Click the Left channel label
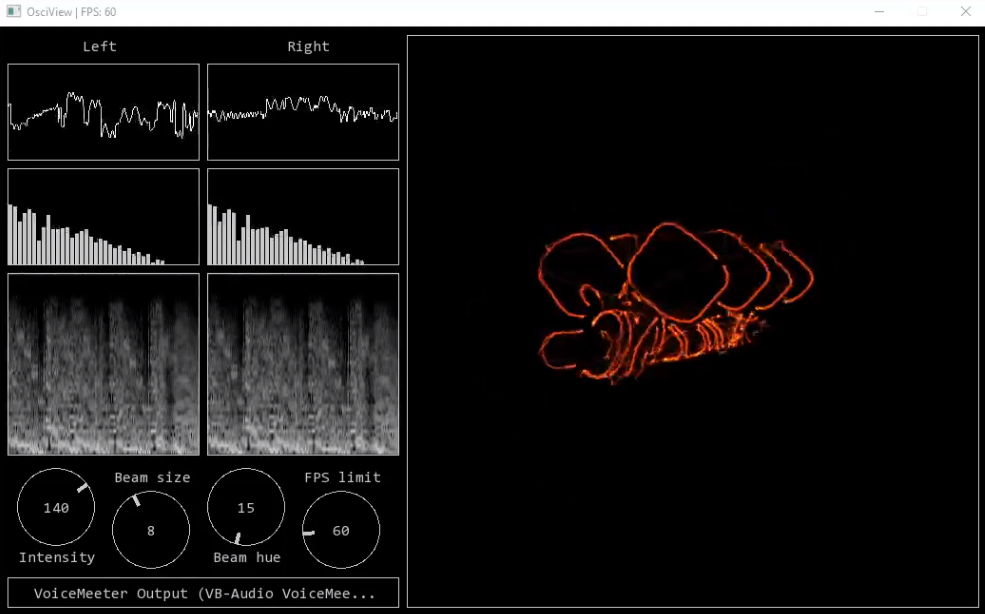 coord(99,47)
